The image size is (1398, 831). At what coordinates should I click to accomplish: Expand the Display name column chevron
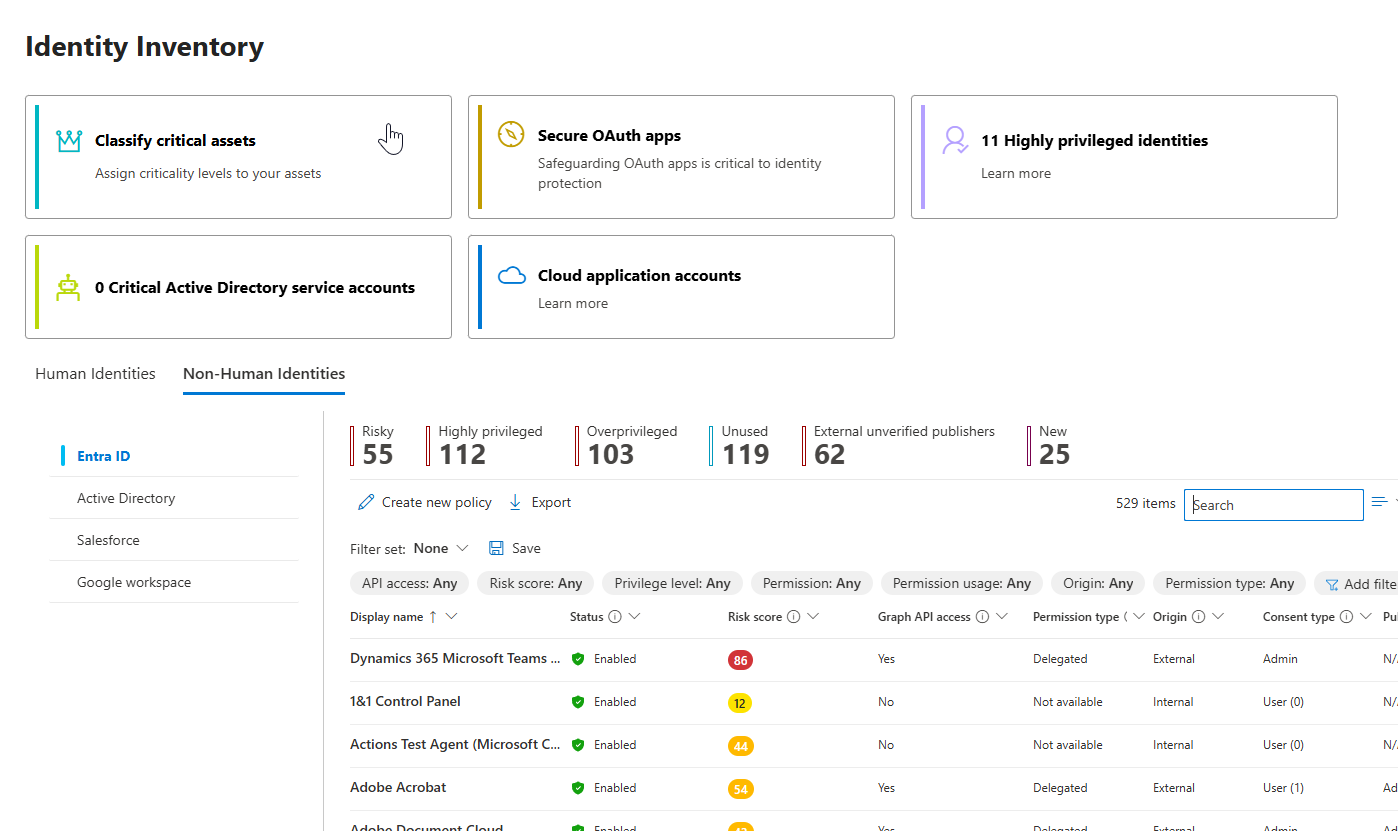pyautogui.click(x=451, y=617)
